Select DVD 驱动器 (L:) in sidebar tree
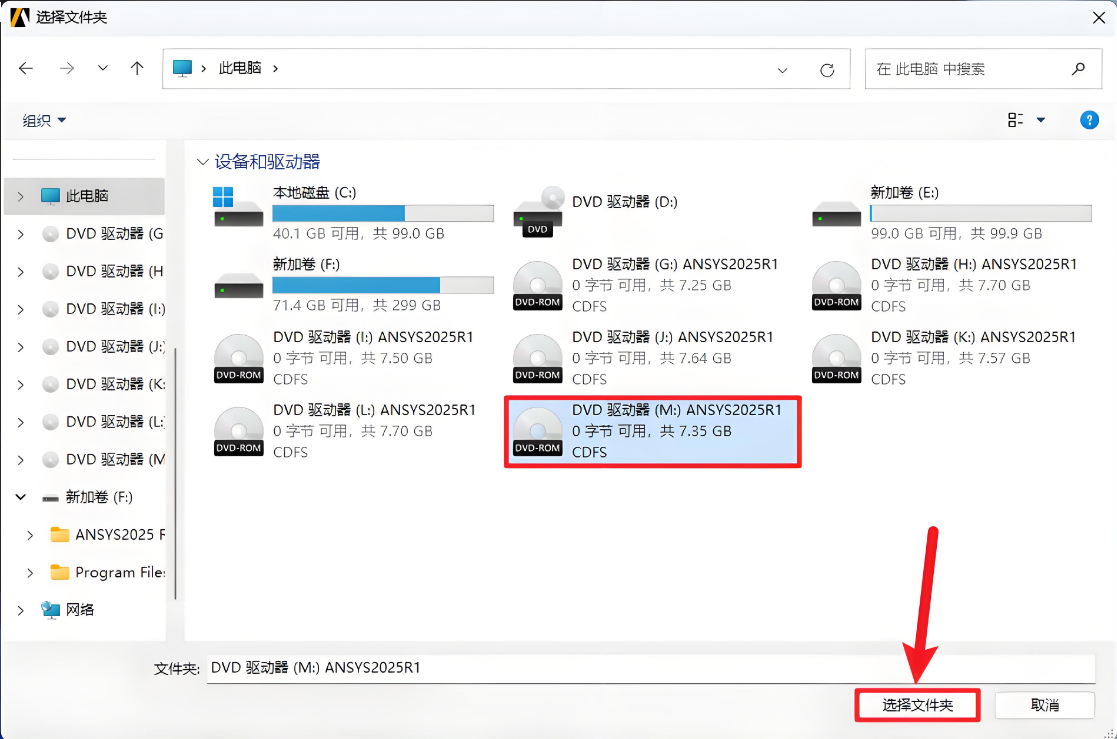Screen dimensions: 1117x739 [x=103, y=423]
